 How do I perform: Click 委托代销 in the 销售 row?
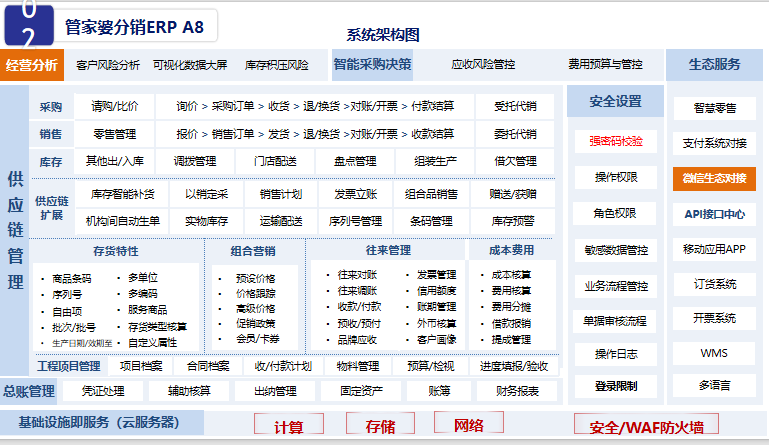click(x=515, y=134)
